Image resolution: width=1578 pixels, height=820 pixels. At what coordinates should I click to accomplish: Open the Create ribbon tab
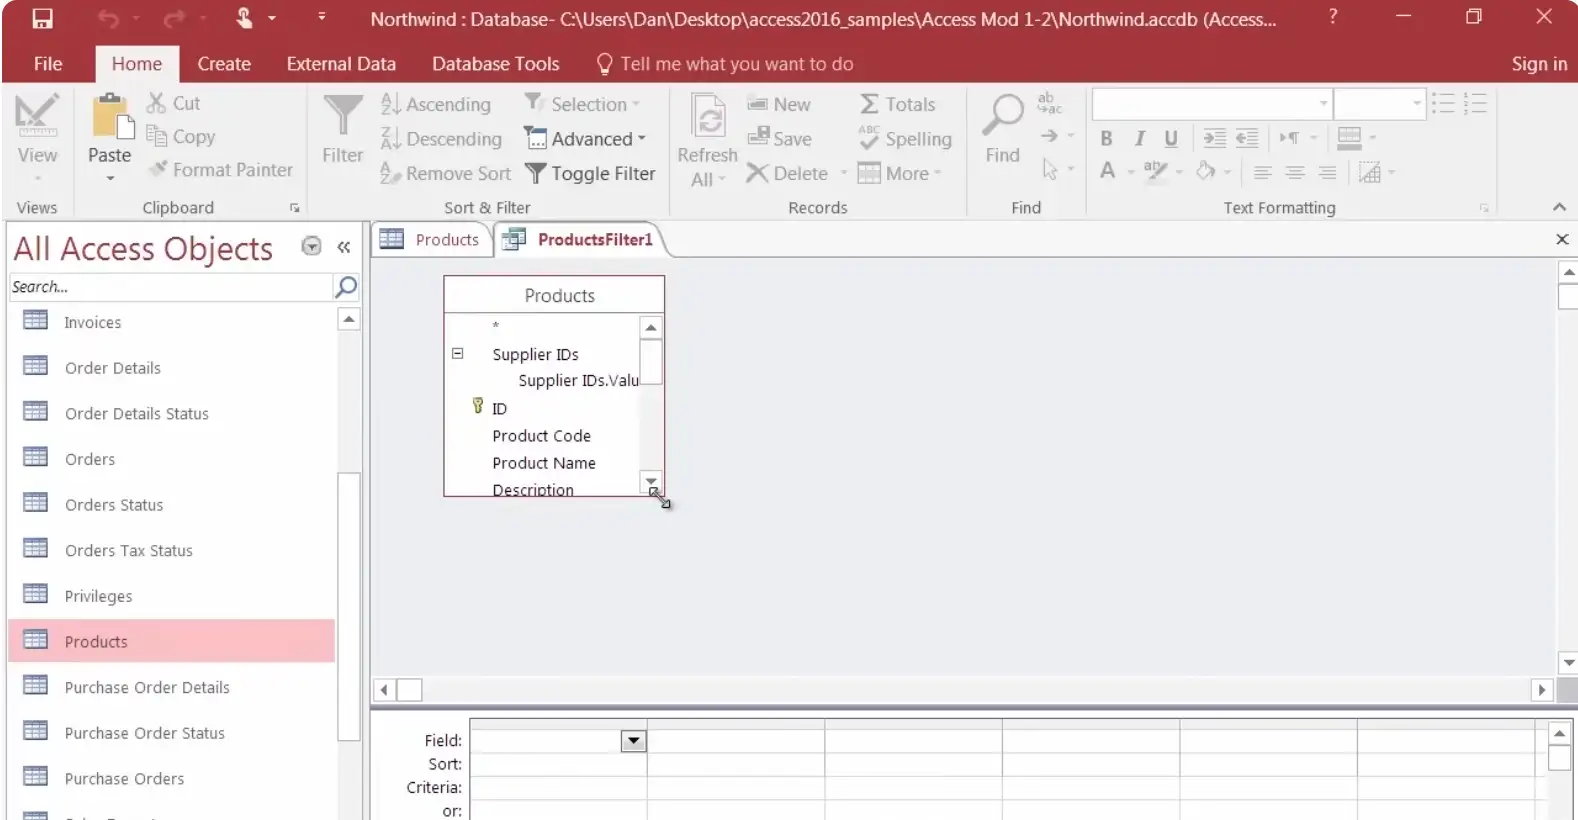tap(224, 64)
